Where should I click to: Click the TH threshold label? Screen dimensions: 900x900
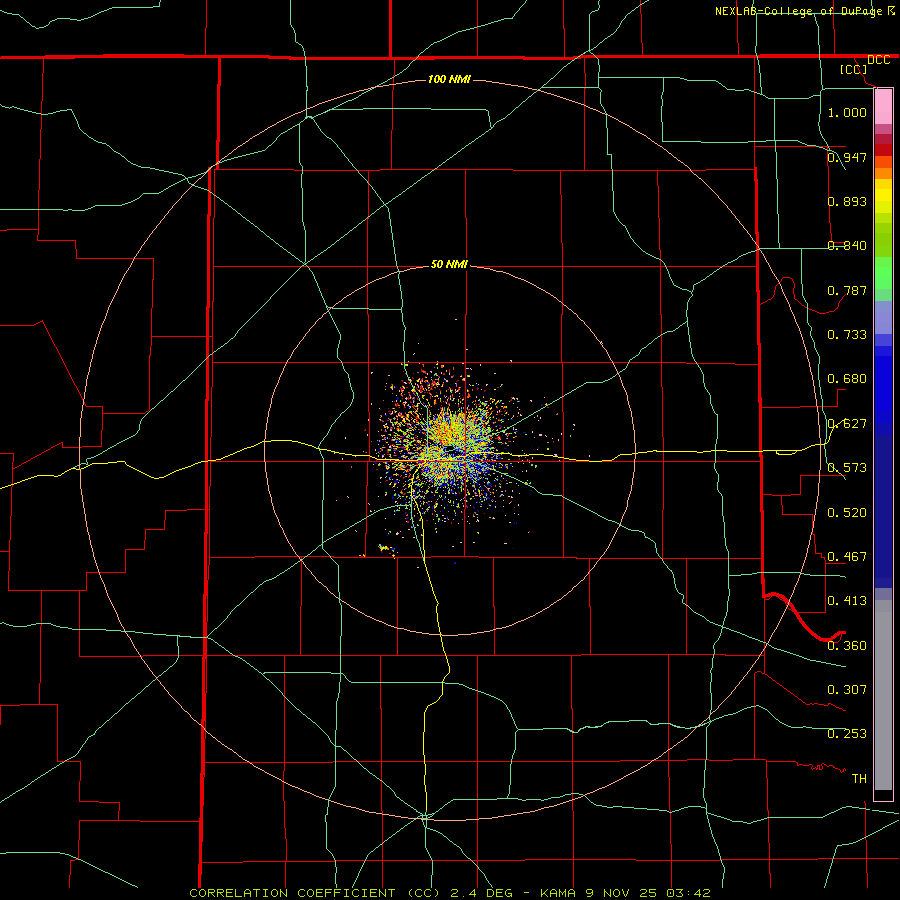[x=859, y=778]
